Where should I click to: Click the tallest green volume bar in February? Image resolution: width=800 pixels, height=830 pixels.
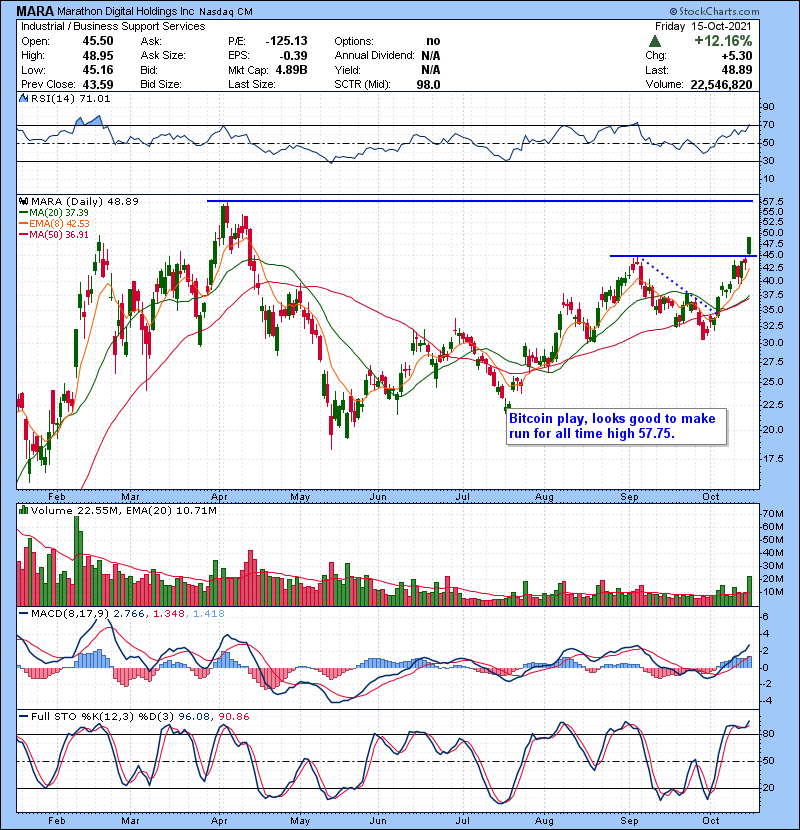tap(77, 561)
